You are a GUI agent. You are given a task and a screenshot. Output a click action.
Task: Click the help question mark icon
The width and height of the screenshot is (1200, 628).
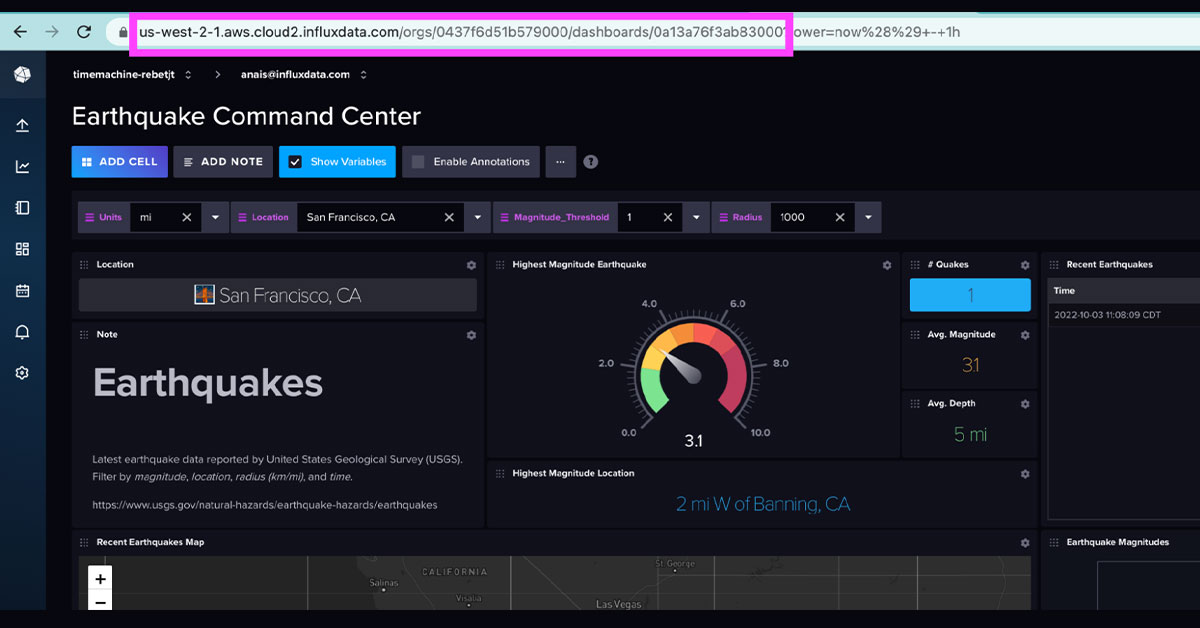click(591, 162)
